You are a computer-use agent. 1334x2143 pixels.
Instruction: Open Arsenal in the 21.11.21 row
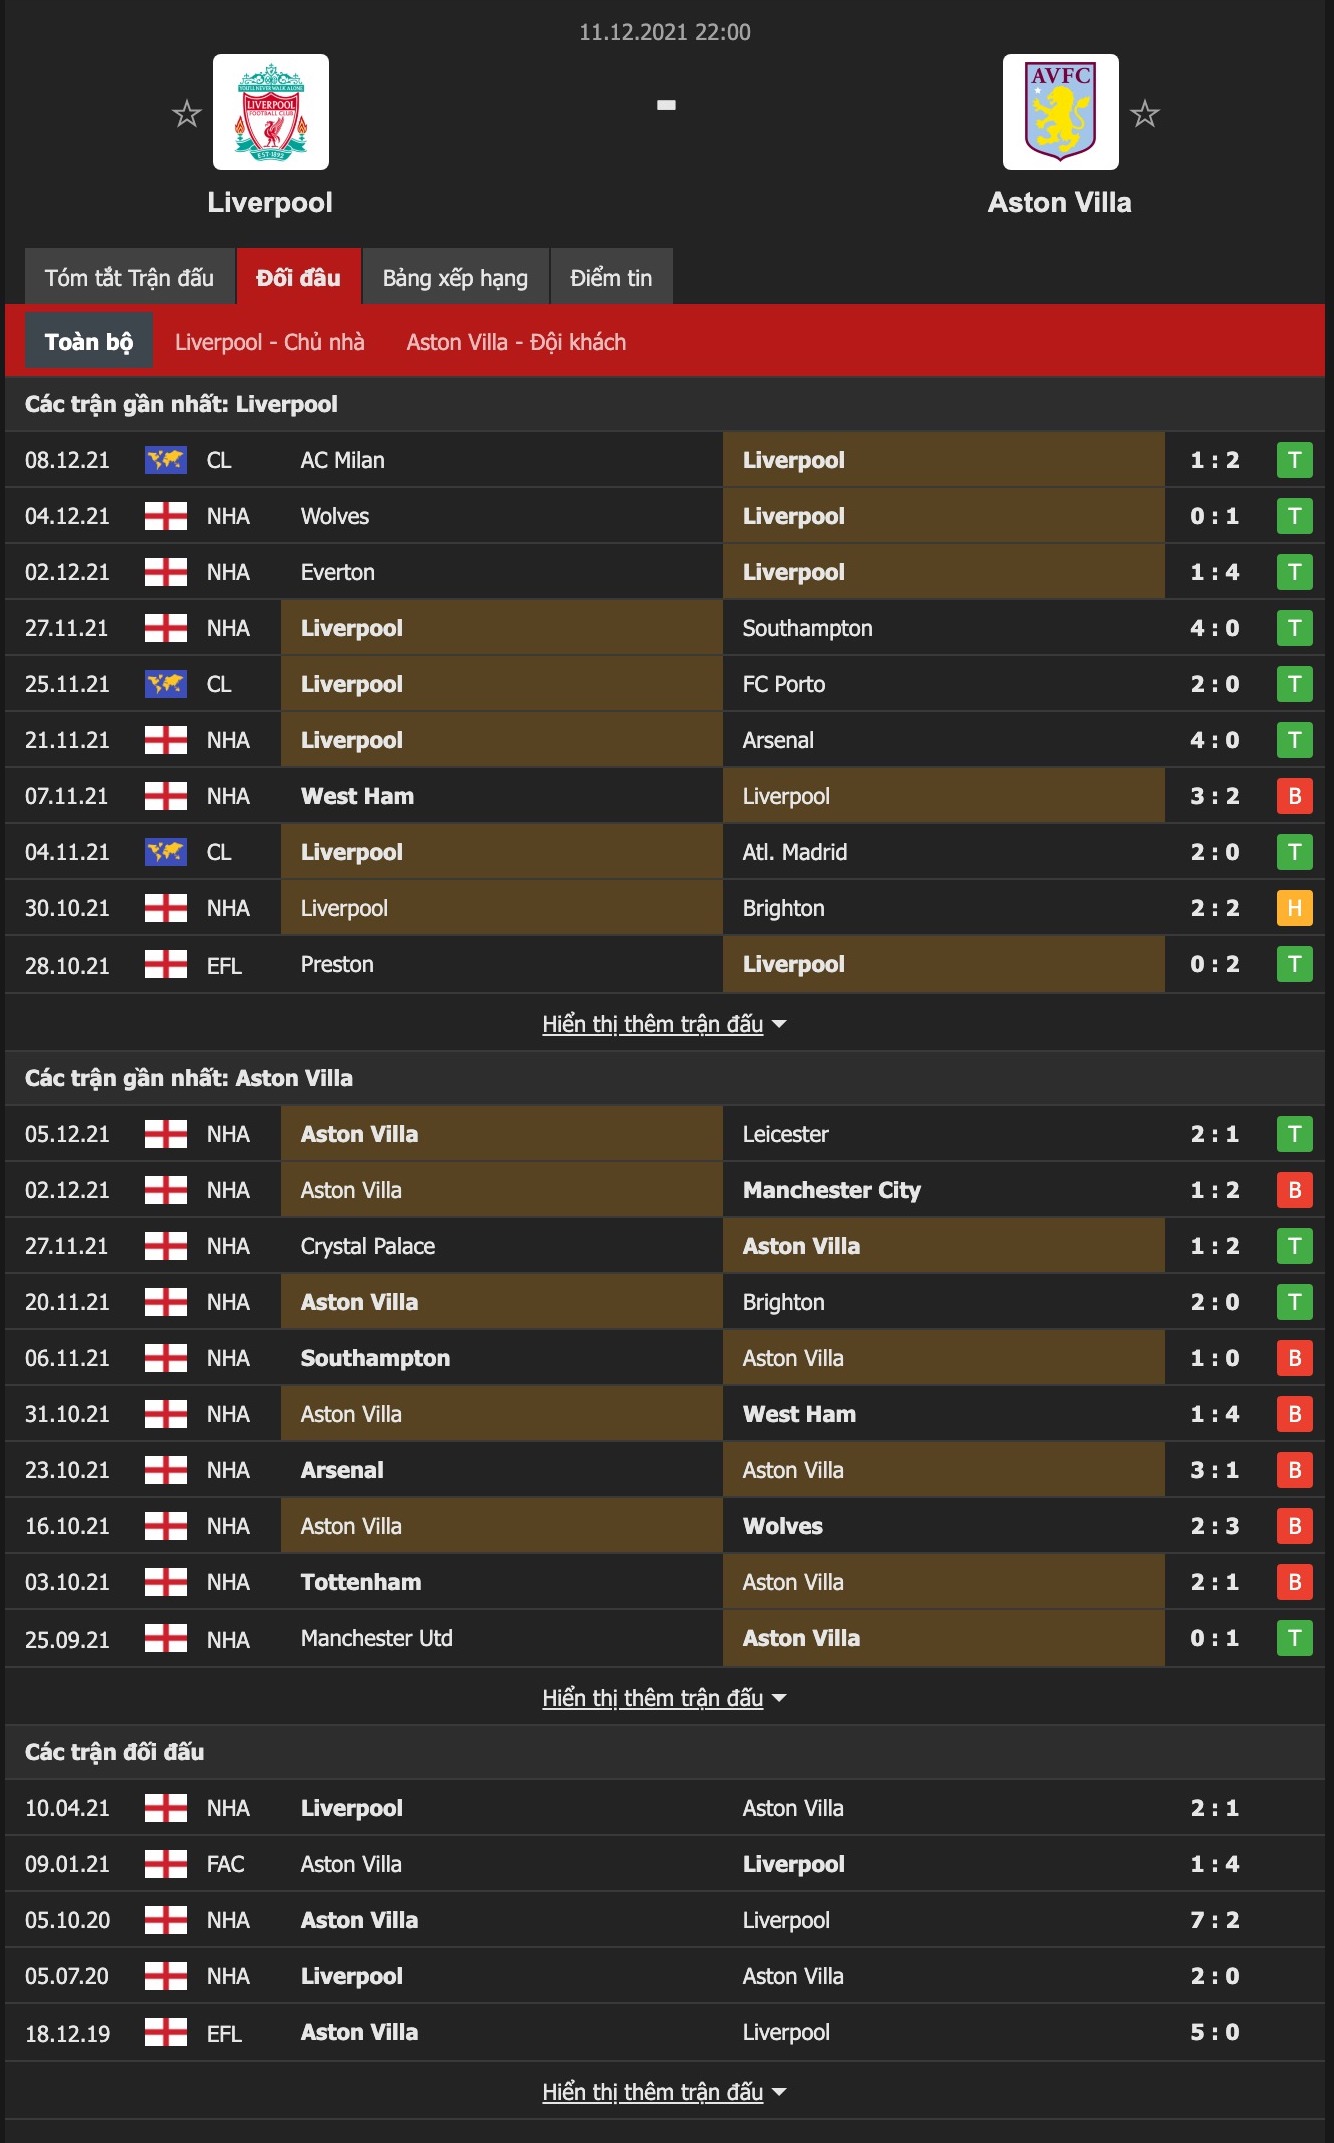pos(778,740)
